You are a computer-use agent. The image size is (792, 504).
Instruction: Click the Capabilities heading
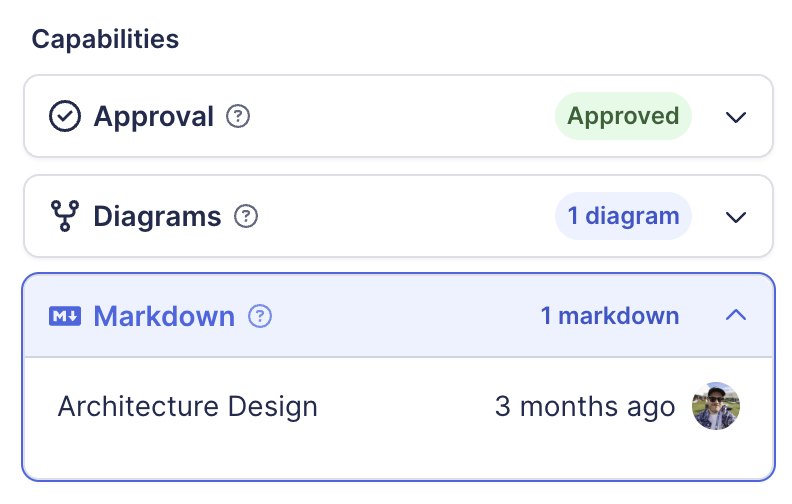[105, 39]
